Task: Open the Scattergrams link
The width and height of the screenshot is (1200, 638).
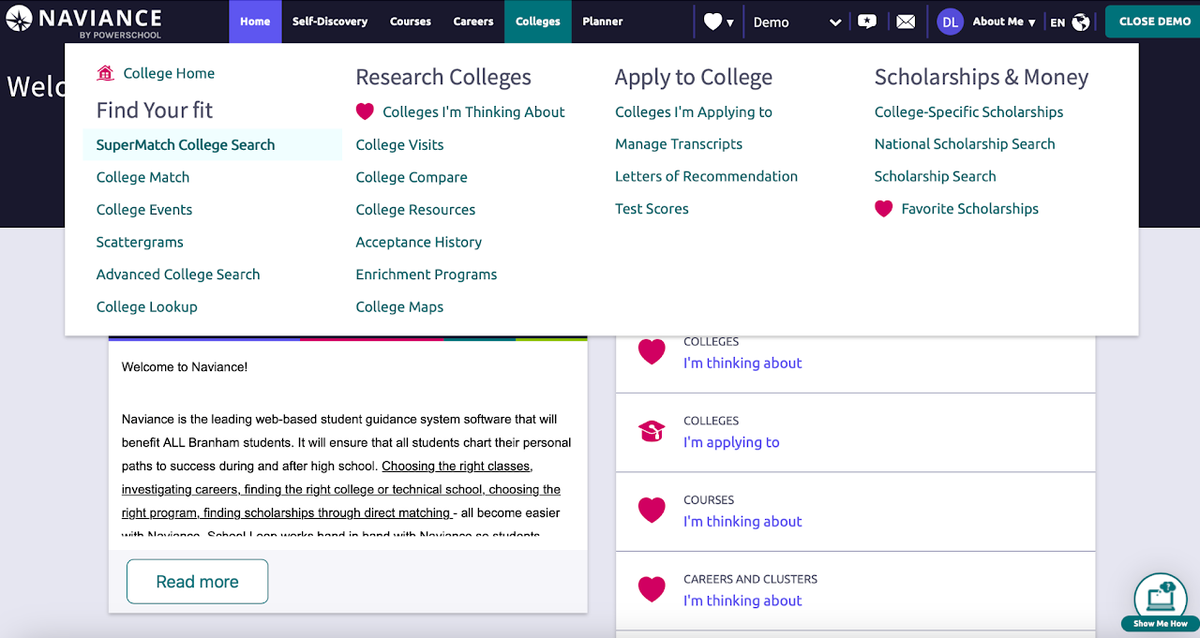Action: 139,242
